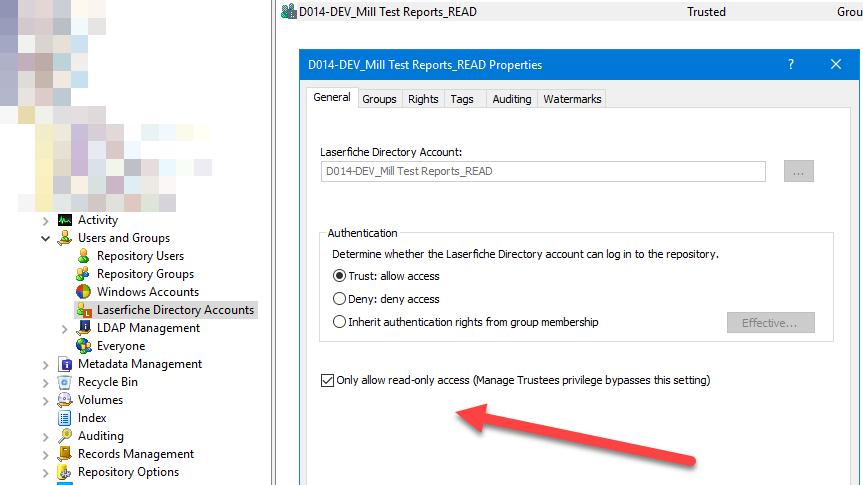
Task: Click the Everyone globe icon
Action: (x=84, y=346)
